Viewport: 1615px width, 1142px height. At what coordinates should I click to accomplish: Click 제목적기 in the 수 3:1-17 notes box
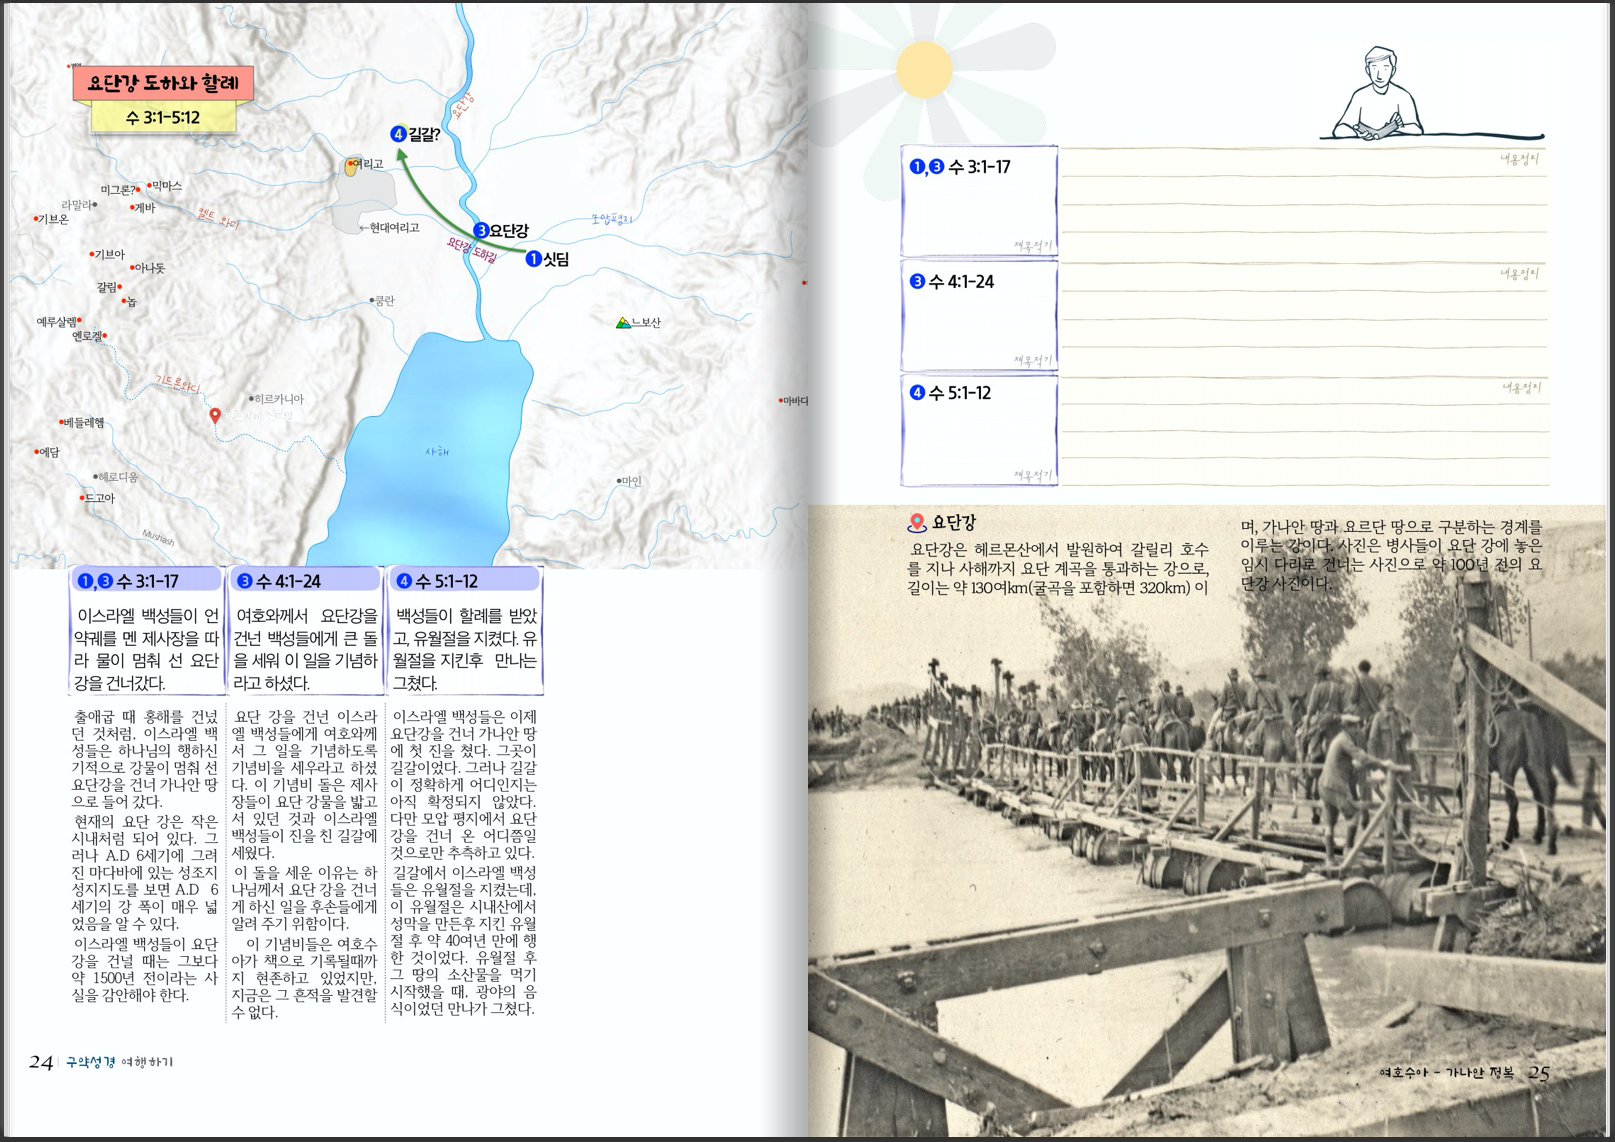(1032, 246)
